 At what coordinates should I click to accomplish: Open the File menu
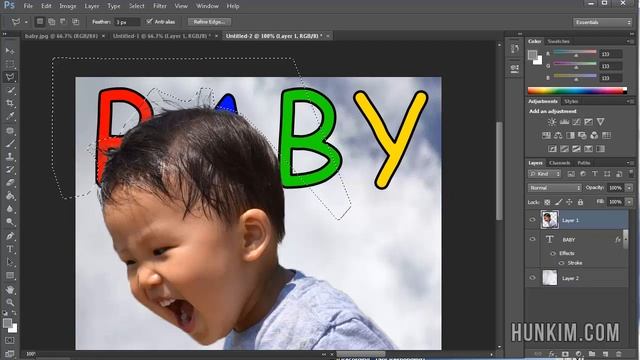[28, 6]
